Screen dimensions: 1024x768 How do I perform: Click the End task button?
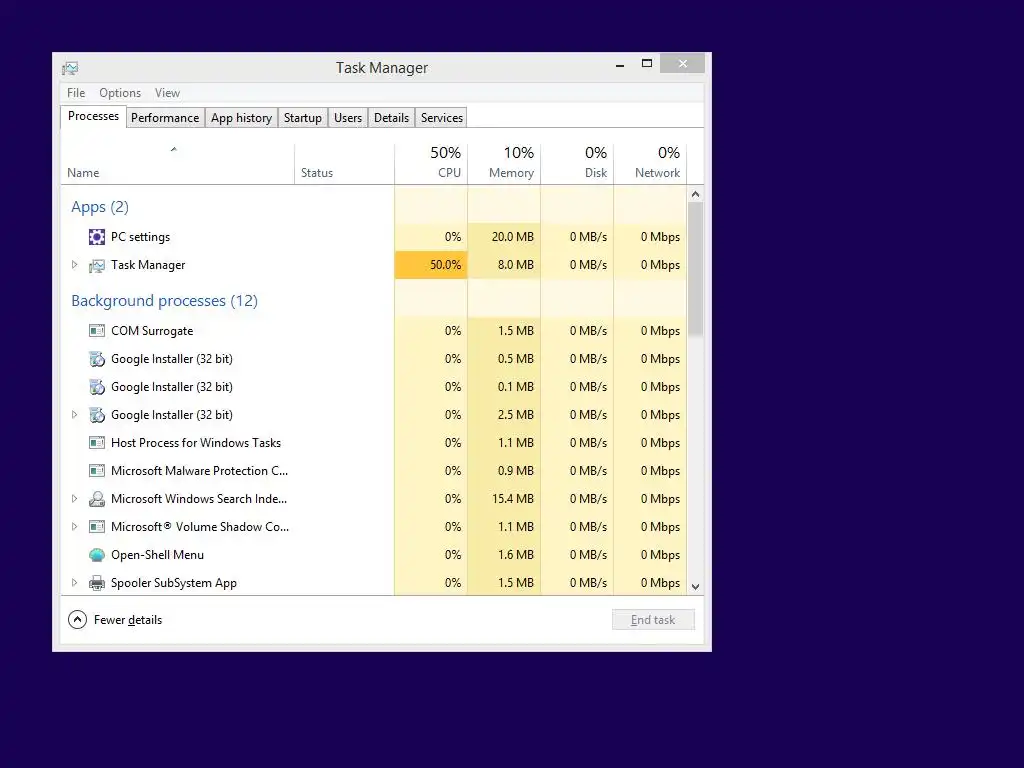pos(653,620)
